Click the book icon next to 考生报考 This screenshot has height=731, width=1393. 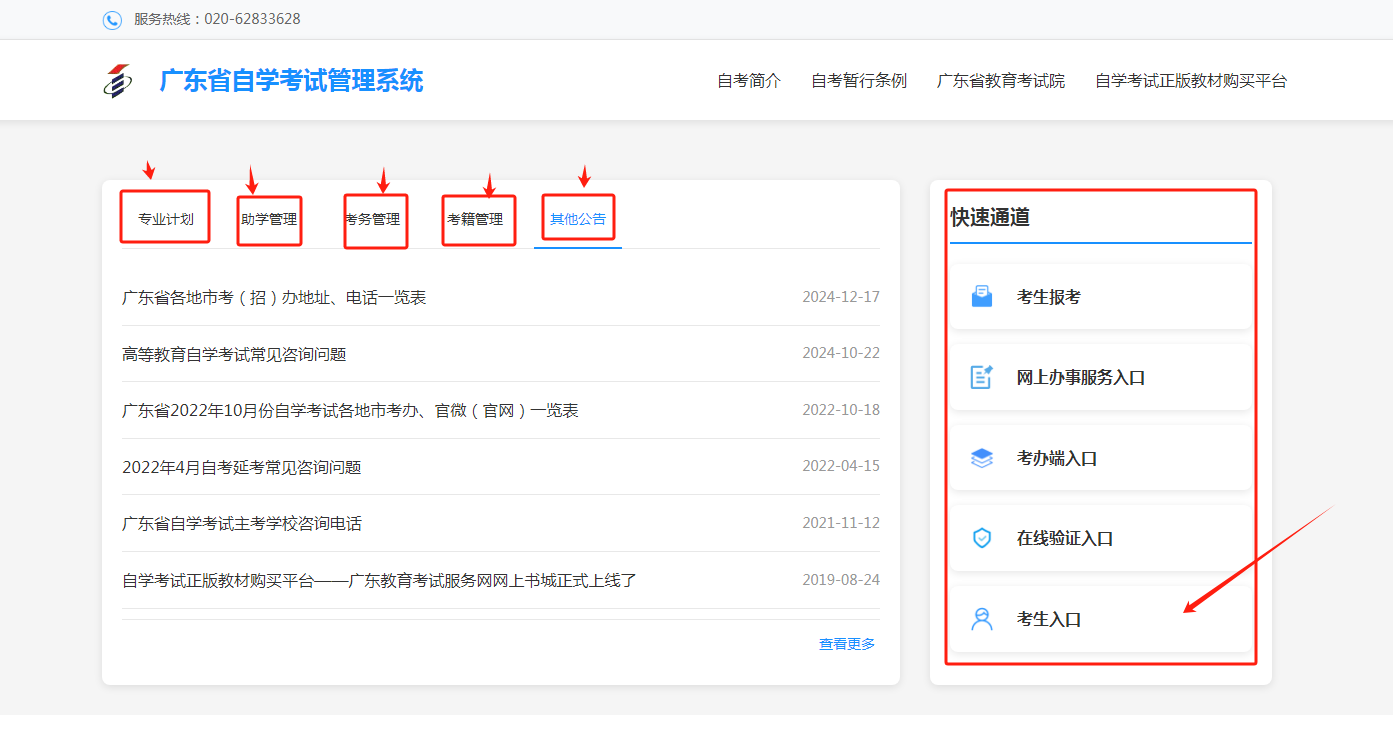[981, 296]
